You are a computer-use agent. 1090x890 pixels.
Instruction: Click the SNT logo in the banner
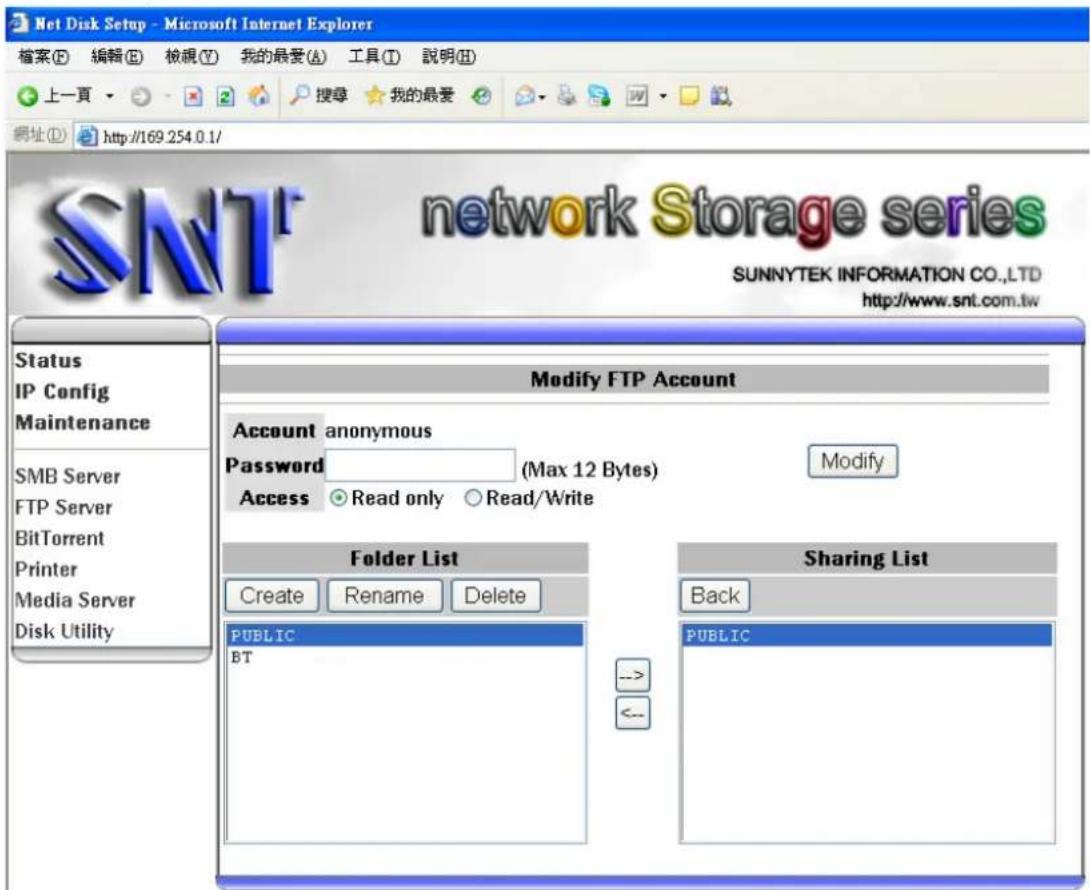(174, 240)
